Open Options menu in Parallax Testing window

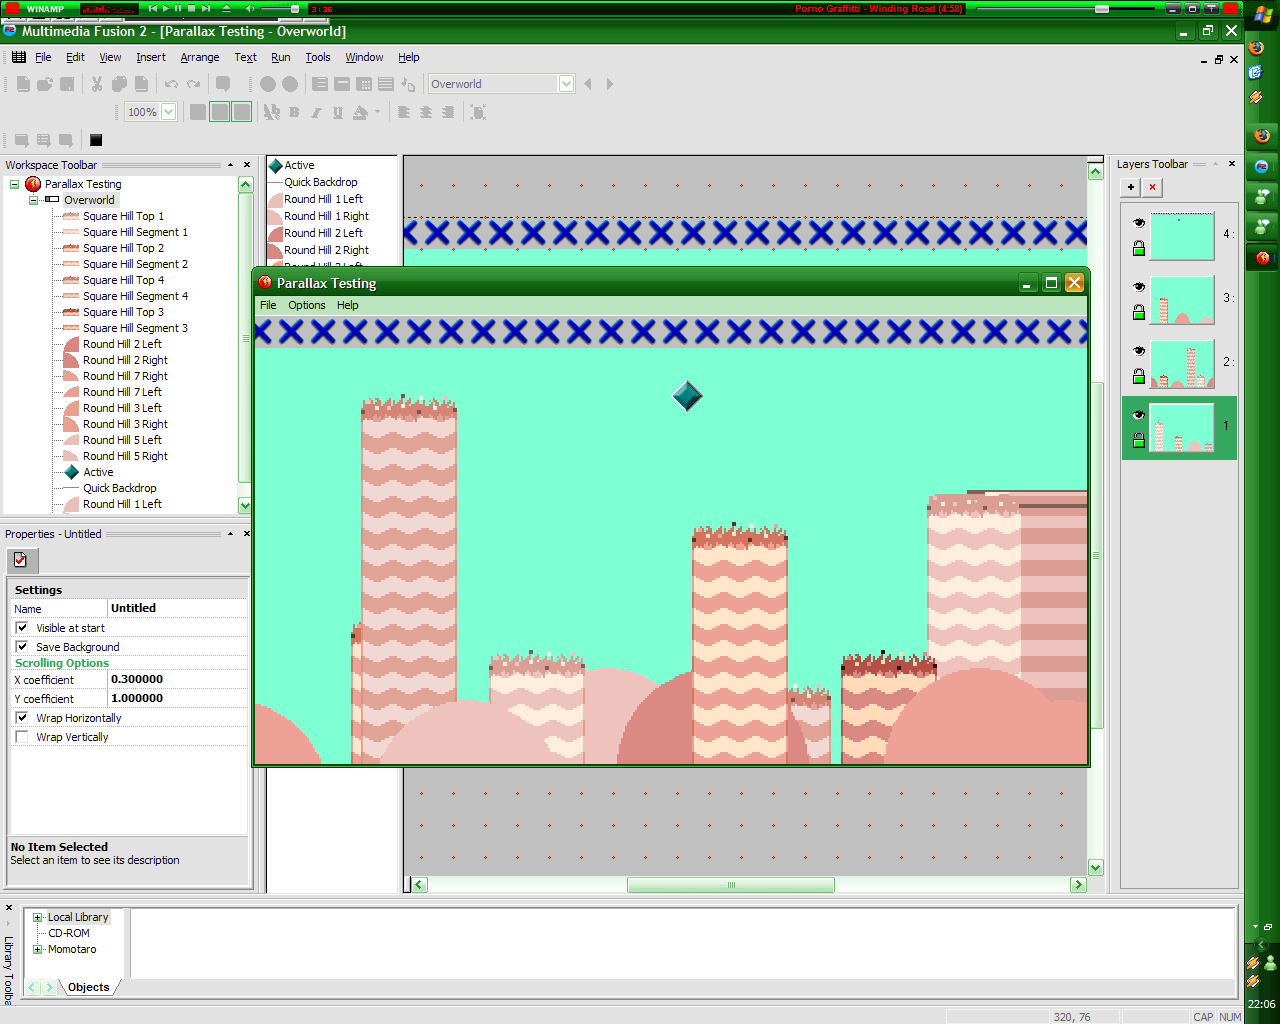pyautogui.click(x=306, y=305)
